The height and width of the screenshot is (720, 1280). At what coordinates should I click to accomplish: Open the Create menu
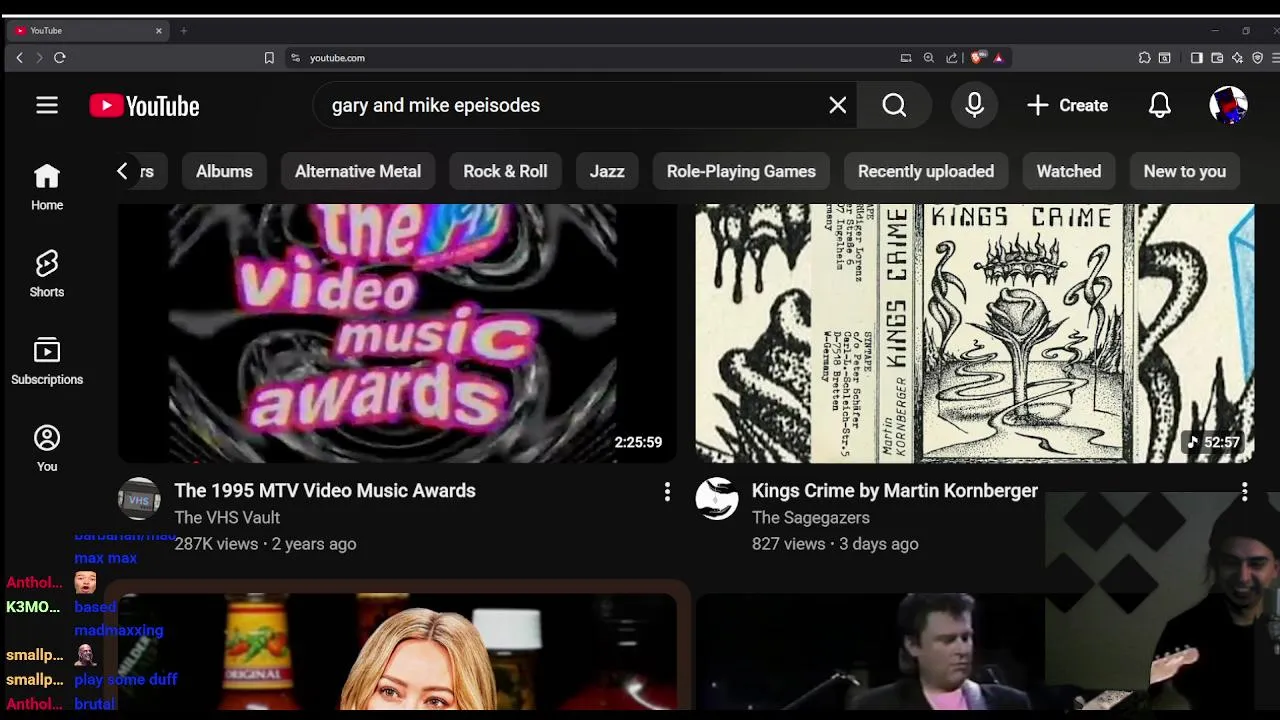1067,105
